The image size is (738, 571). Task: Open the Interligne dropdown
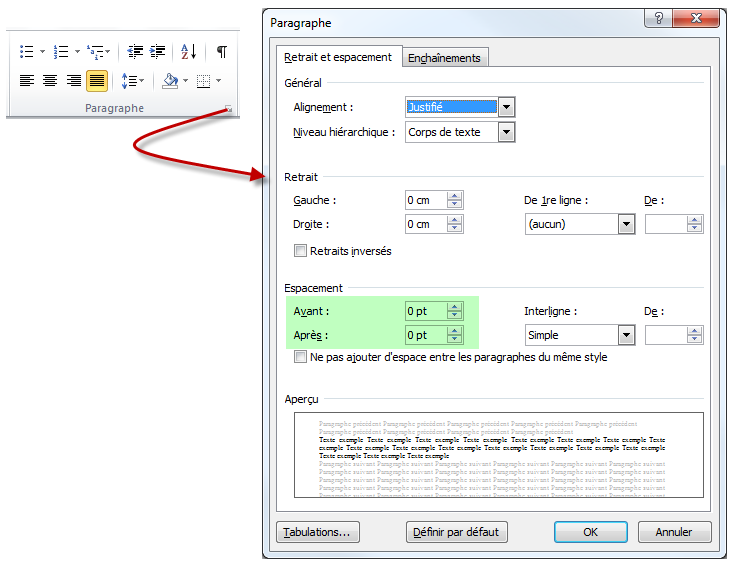click(626, 336)
